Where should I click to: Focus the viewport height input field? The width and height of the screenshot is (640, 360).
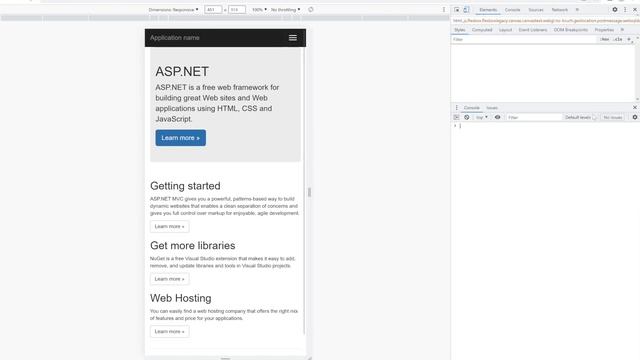[237, 9]
